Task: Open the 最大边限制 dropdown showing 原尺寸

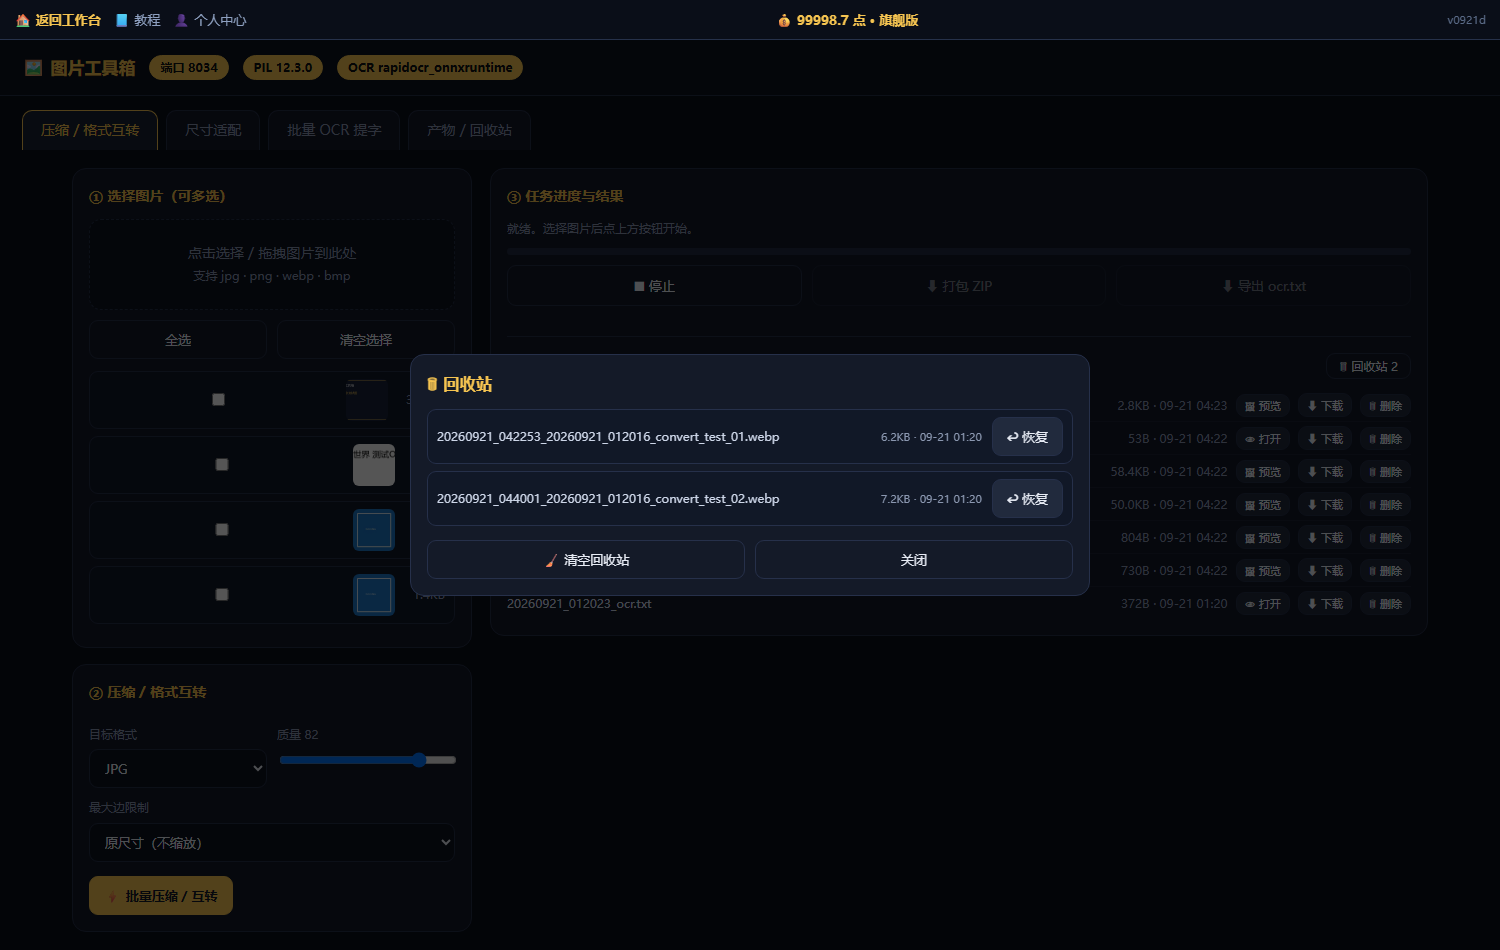Action: [x=272, y=843]
